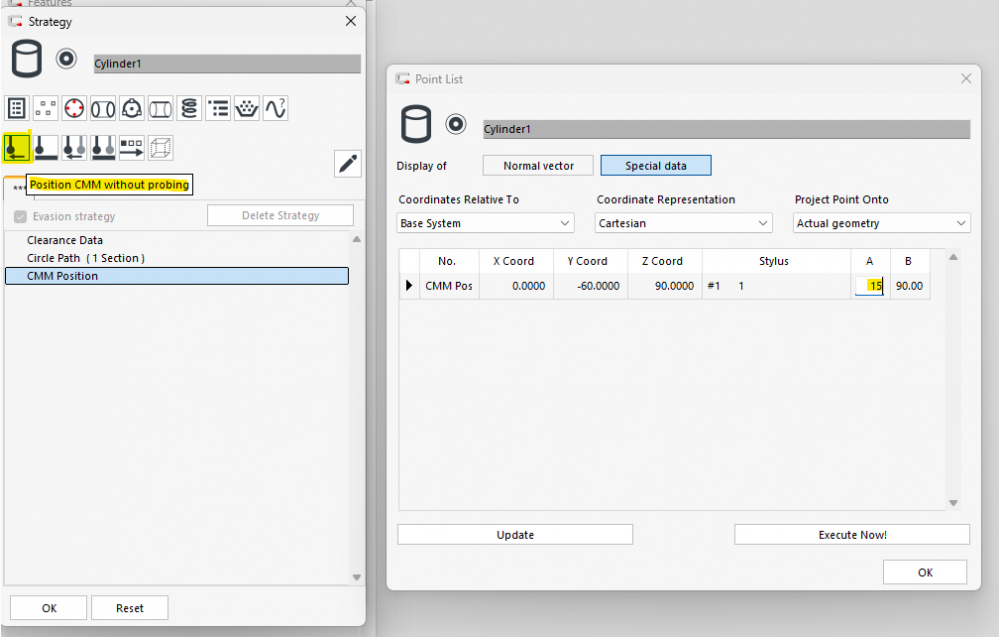This screenshot has width=999, height=637.
Task: Open the pencil edit icon in Strategy
Action: coord(347,164)
